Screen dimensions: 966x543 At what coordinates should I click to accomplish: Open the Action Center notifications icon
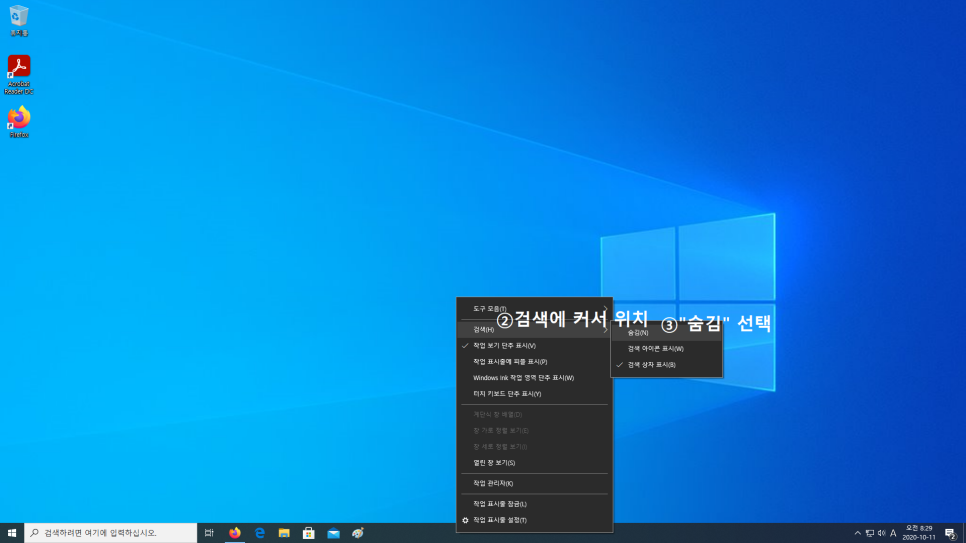point(951,534)
